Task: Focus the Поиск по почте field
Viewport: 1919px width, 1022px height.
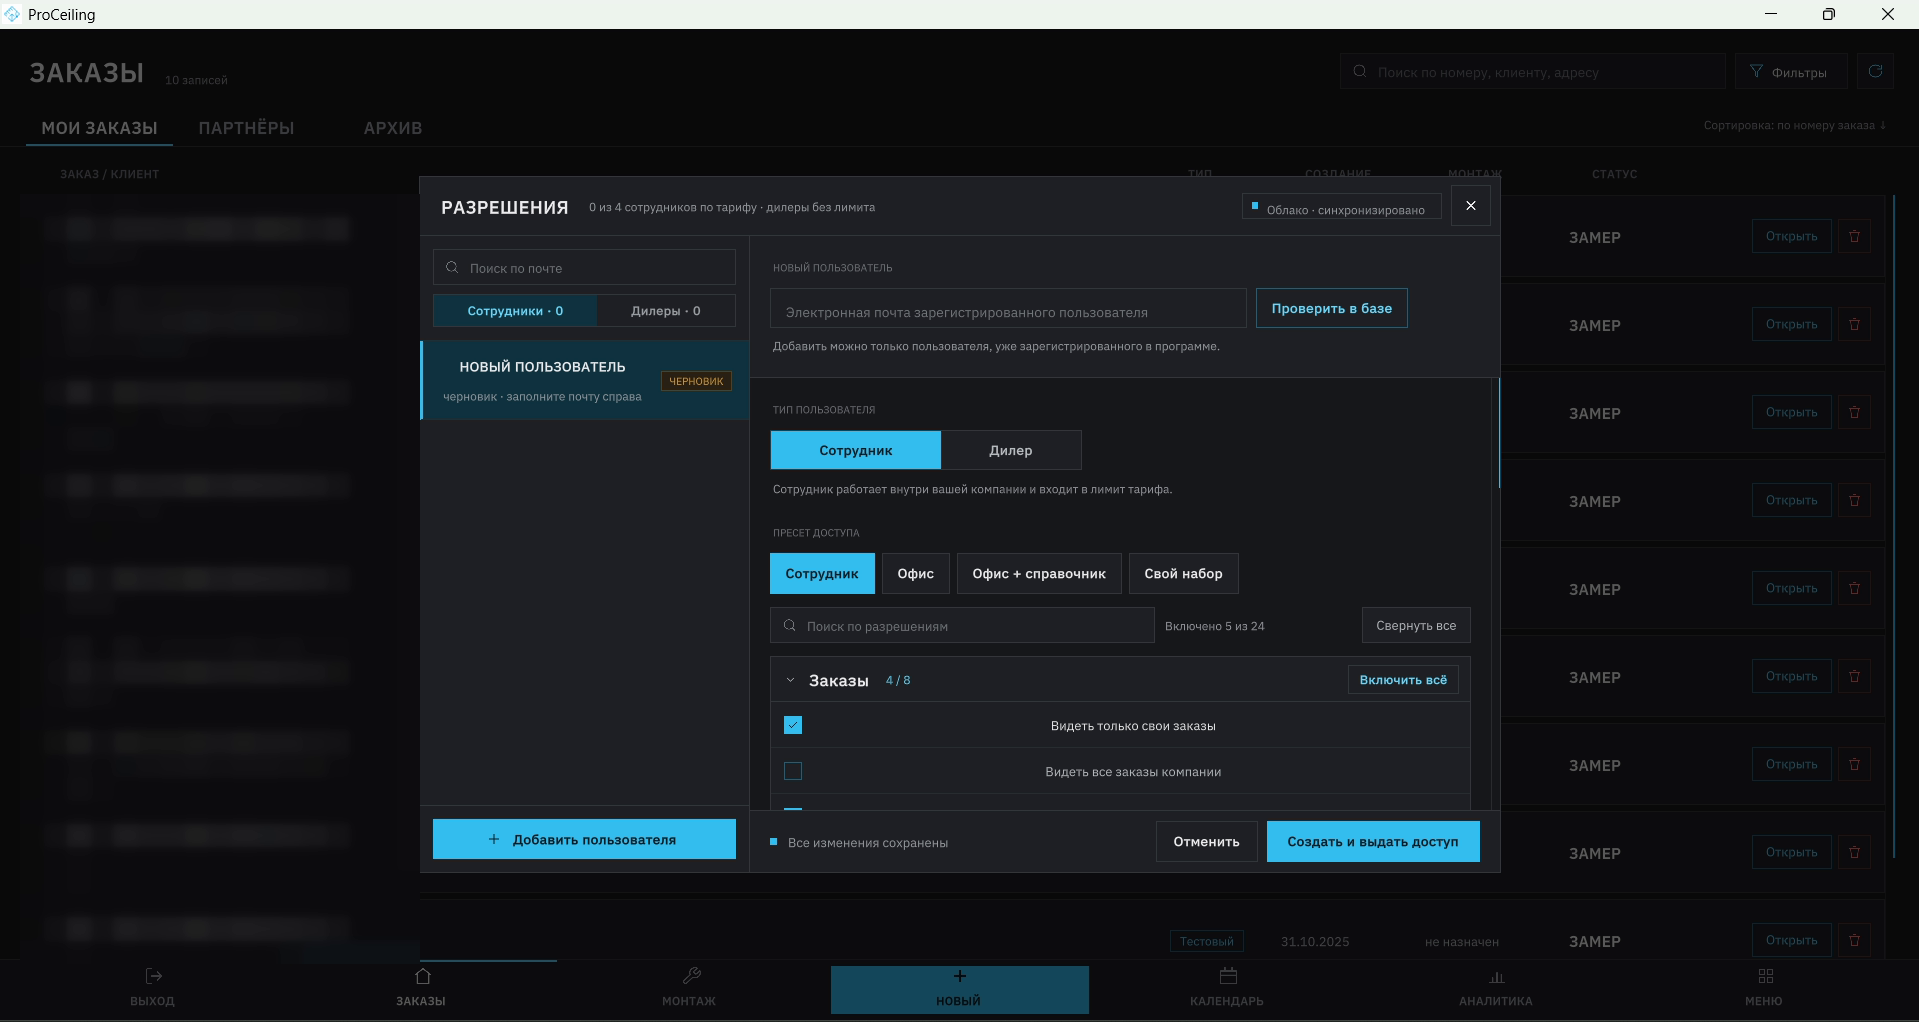Action: coord(584,267)
